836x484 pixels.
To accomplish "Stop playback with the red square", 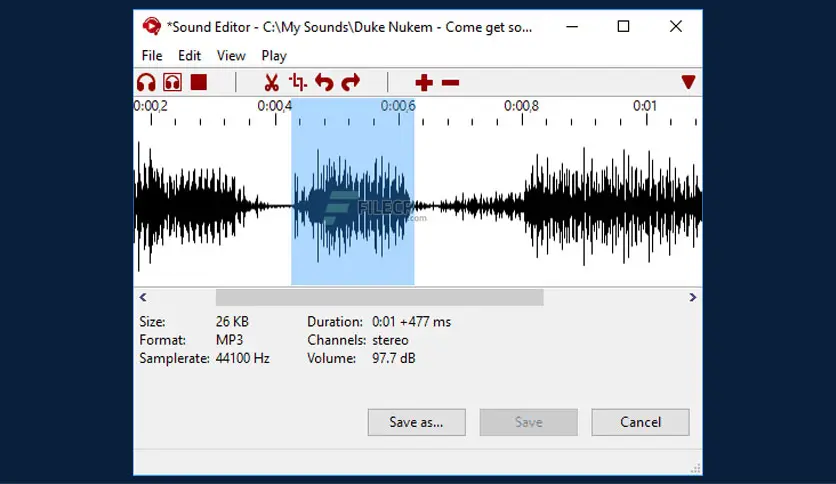I will 198,82.
